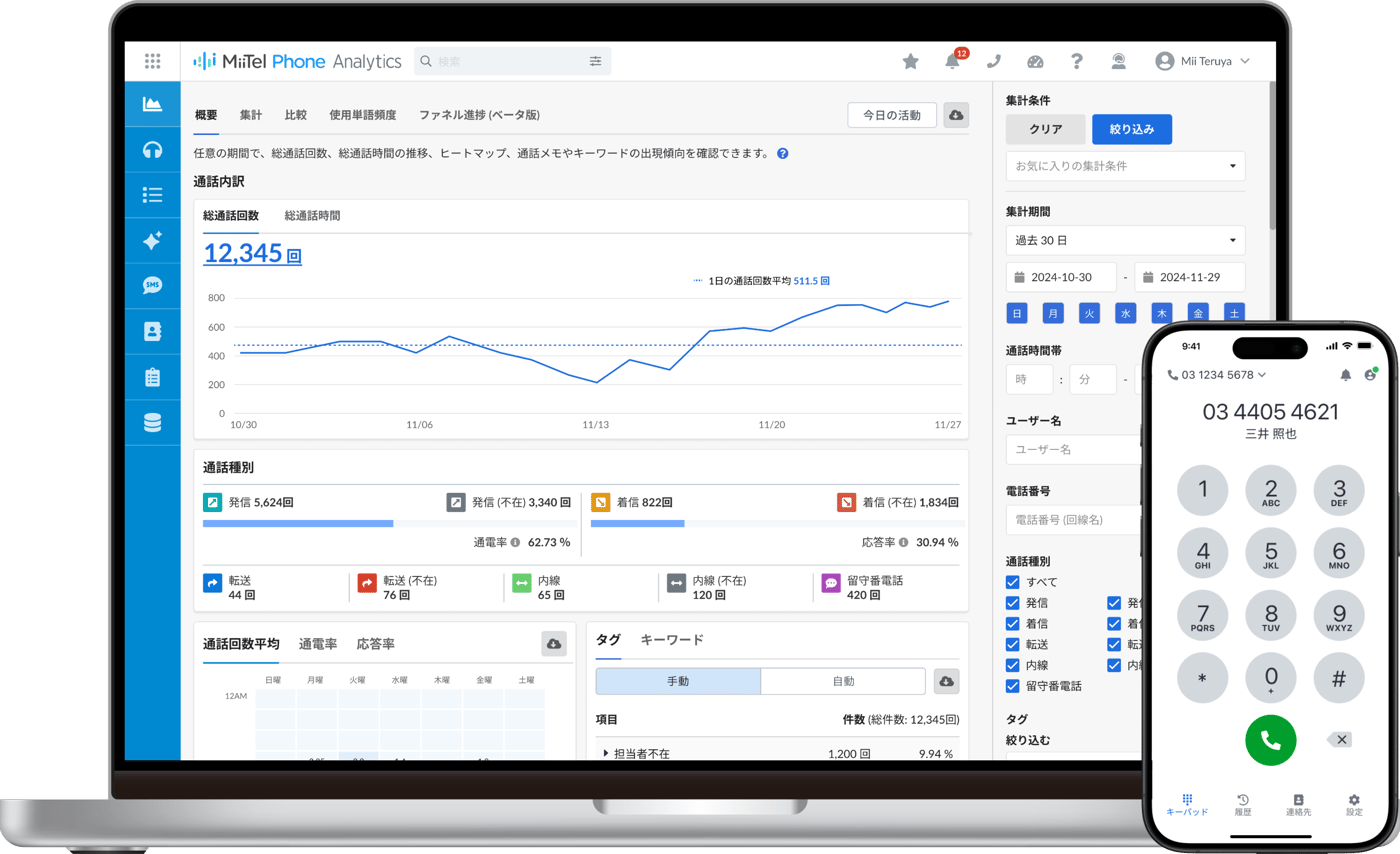Image resolution: width=1400 pixels, height=854 pixels.
Task: Open the database icon in left sidebar
Action: pyautogui.click(x=152, y=423)
